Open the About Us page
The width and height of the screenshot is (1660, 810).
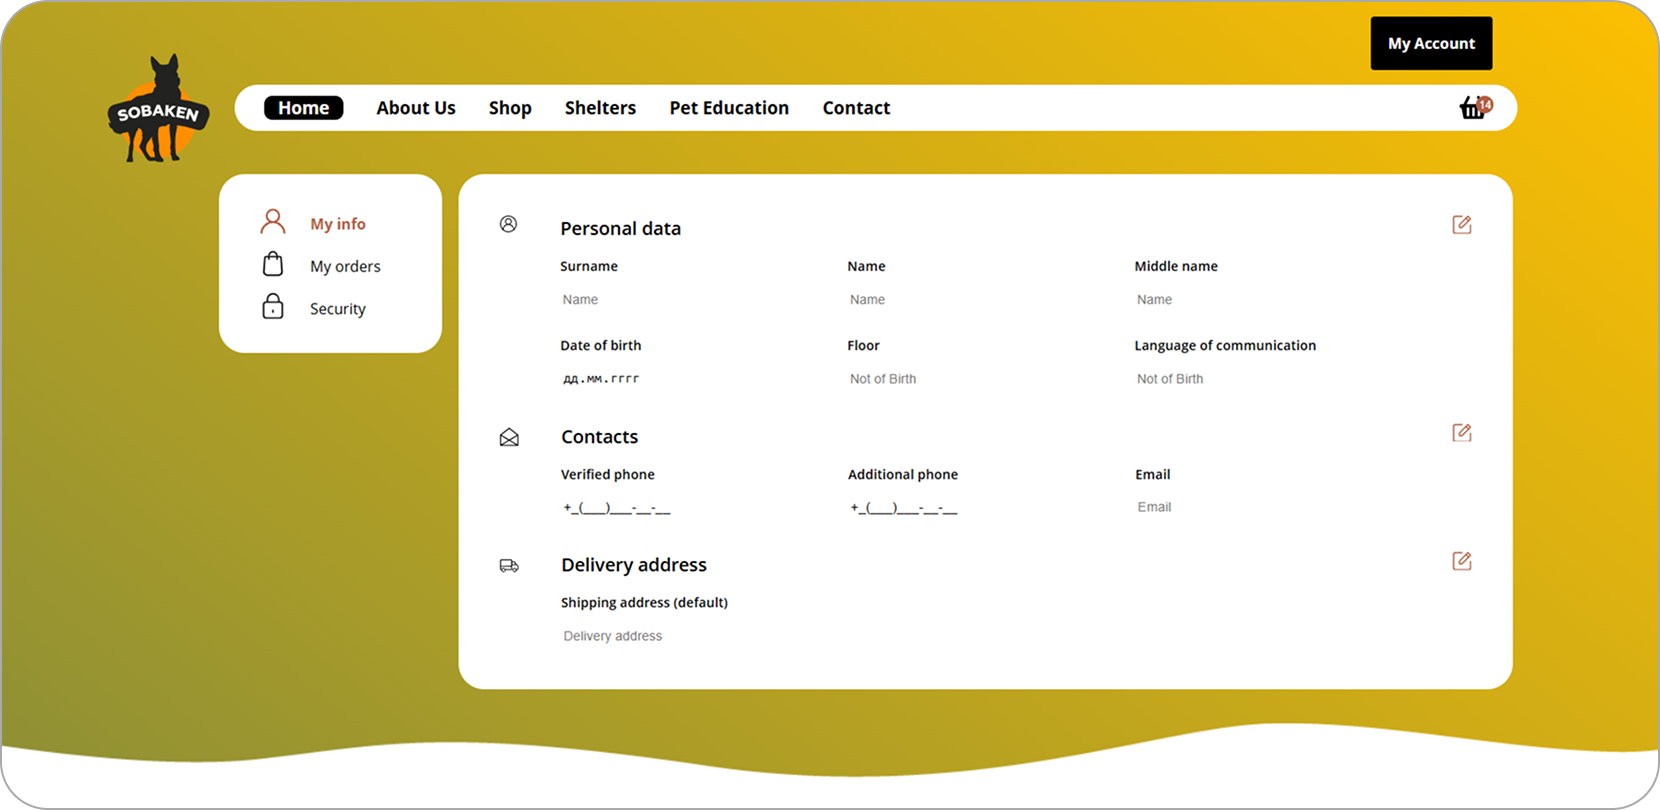coord(416,108)
